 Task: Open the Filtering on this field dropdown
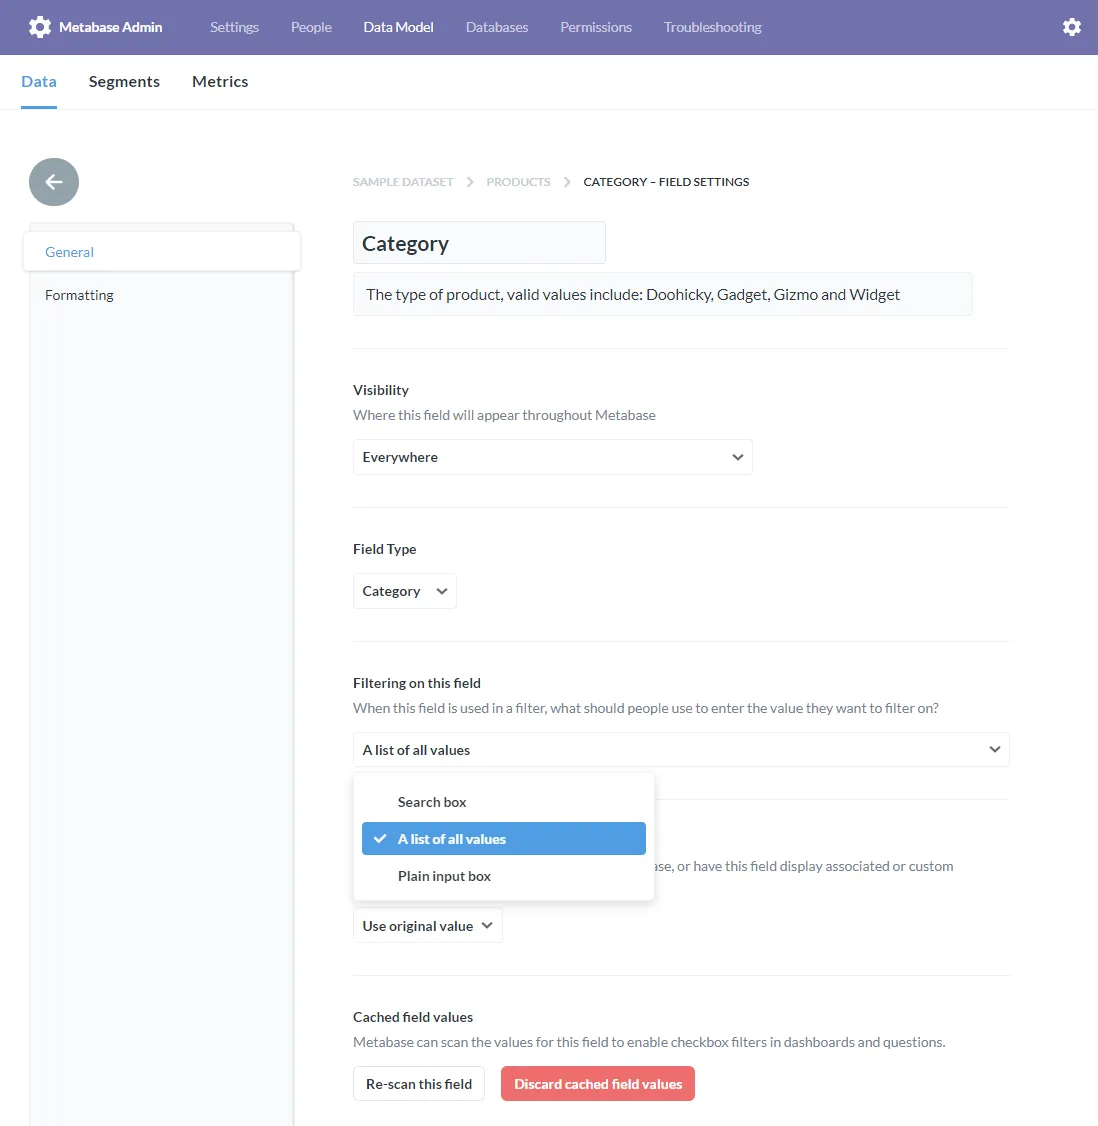(681, 749)
